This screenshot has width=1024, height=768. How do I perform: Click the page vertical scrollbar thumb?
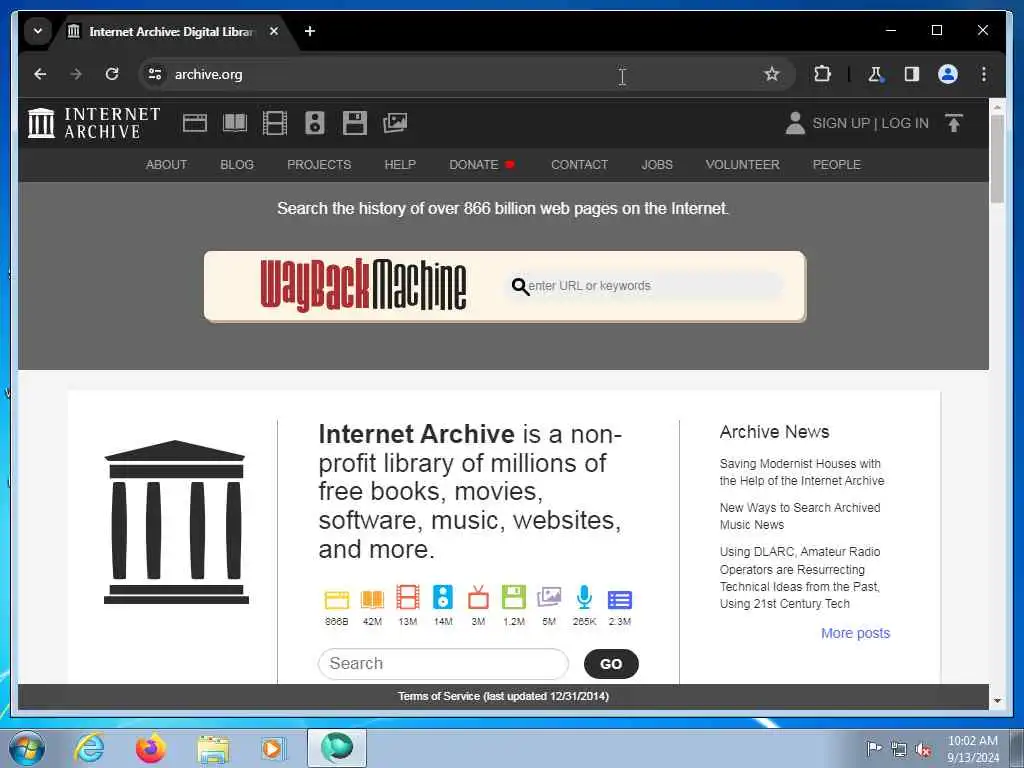(997, 158)
